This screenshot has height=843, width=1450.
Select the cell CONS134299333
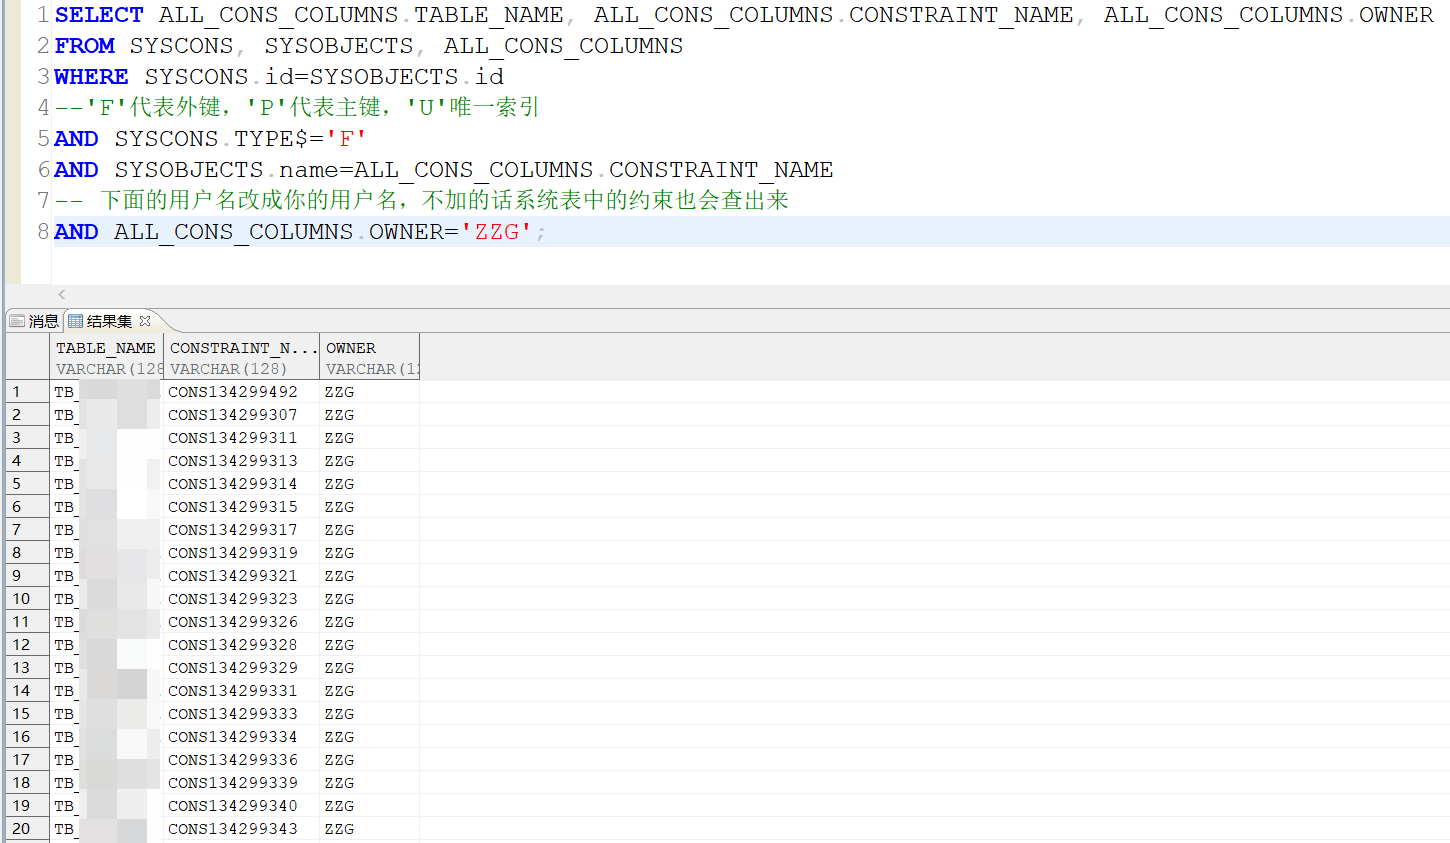click(x=241, y=714)
